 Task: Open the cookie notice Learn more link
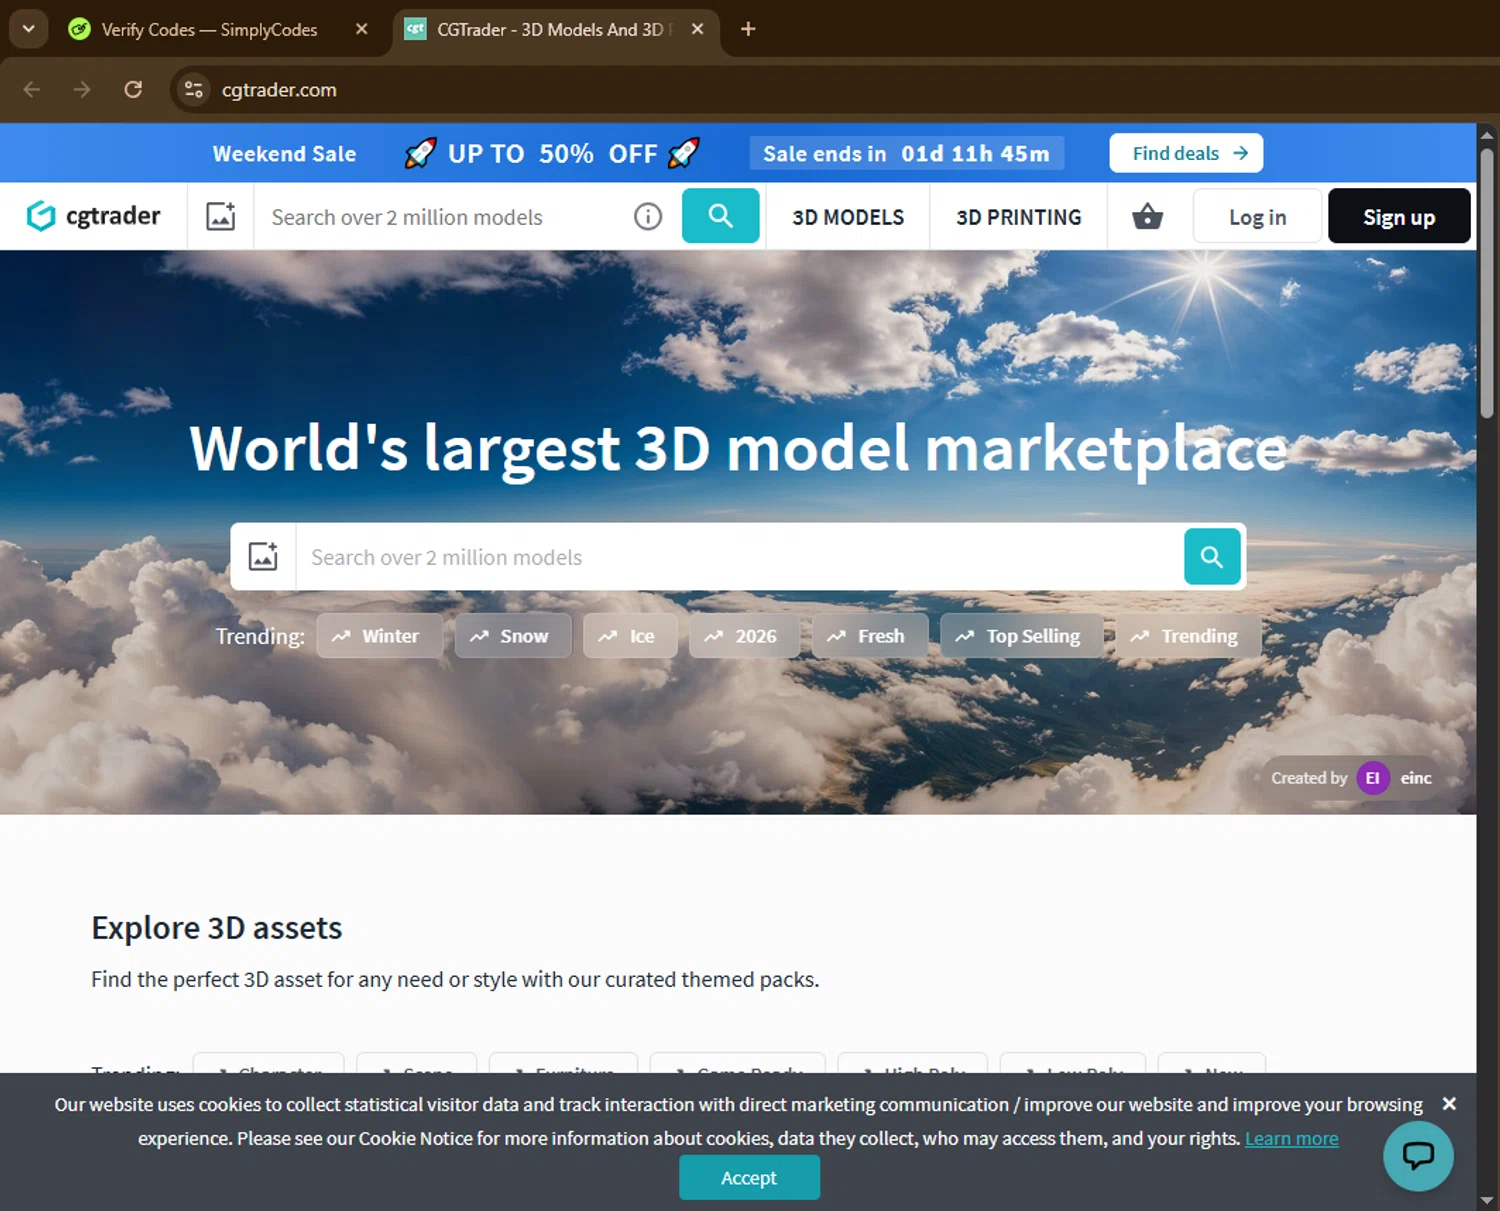pos(1292,1139)
